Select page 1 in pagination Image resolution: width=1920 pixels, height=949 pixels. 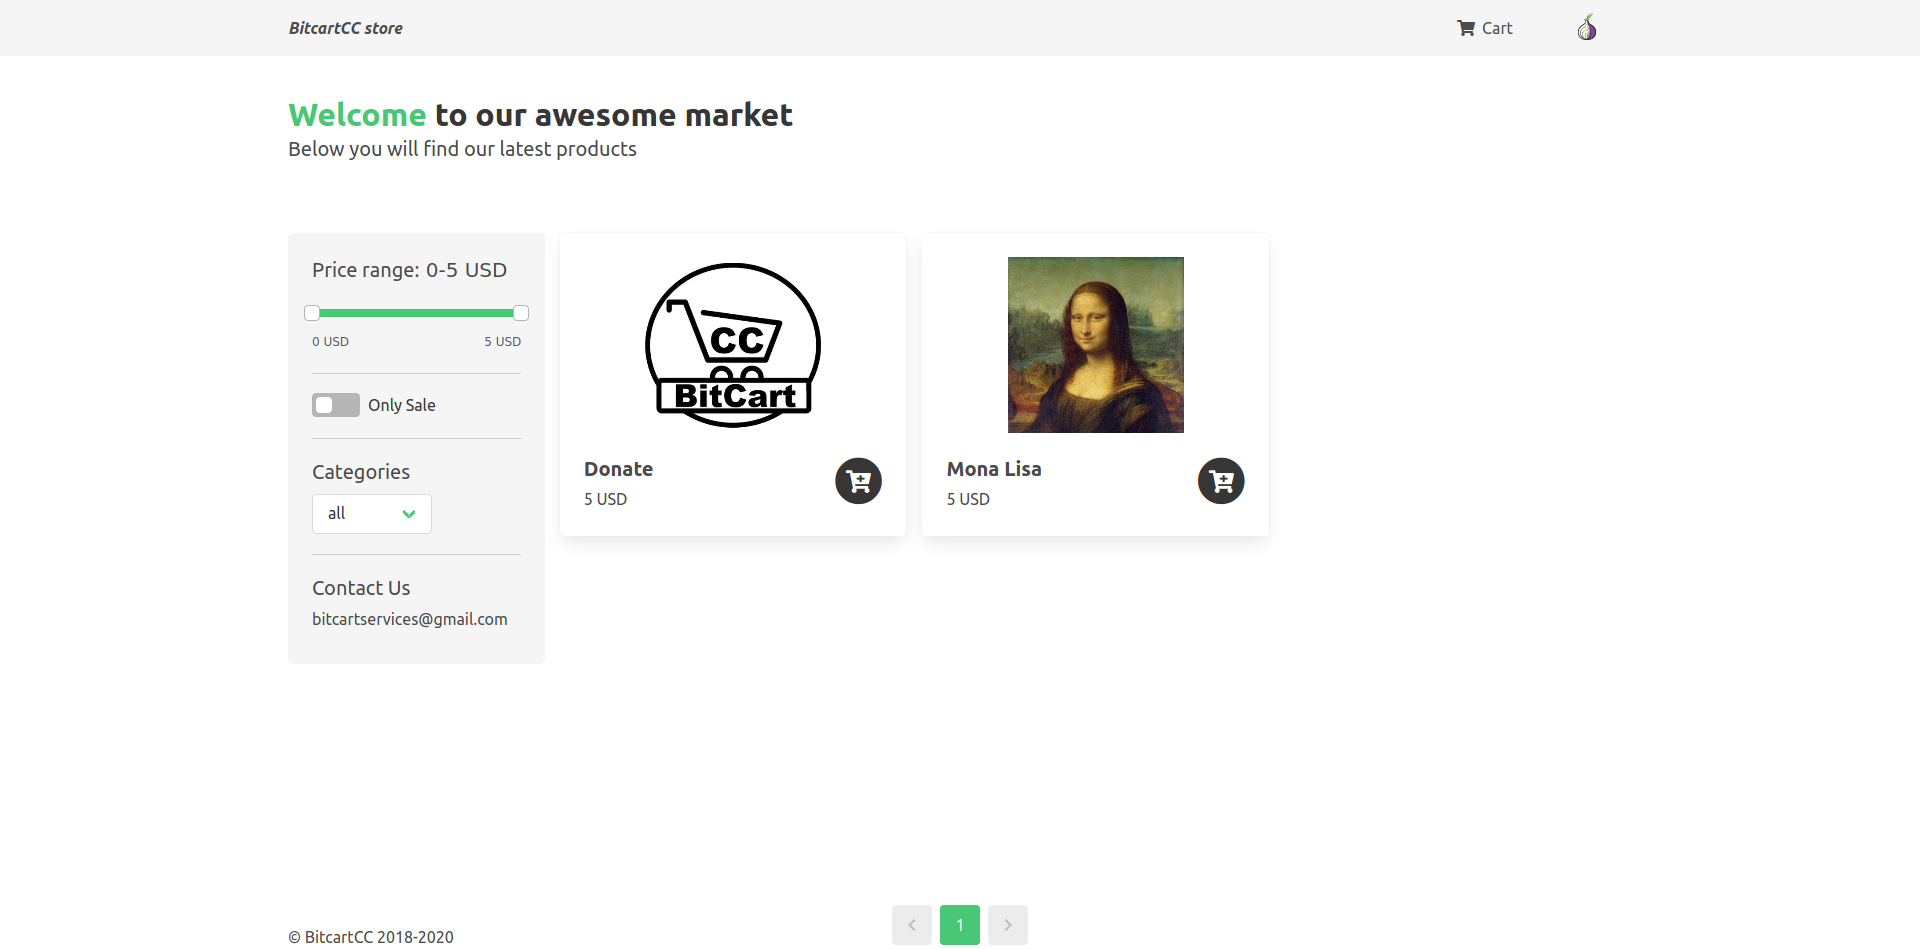point(960,925)
